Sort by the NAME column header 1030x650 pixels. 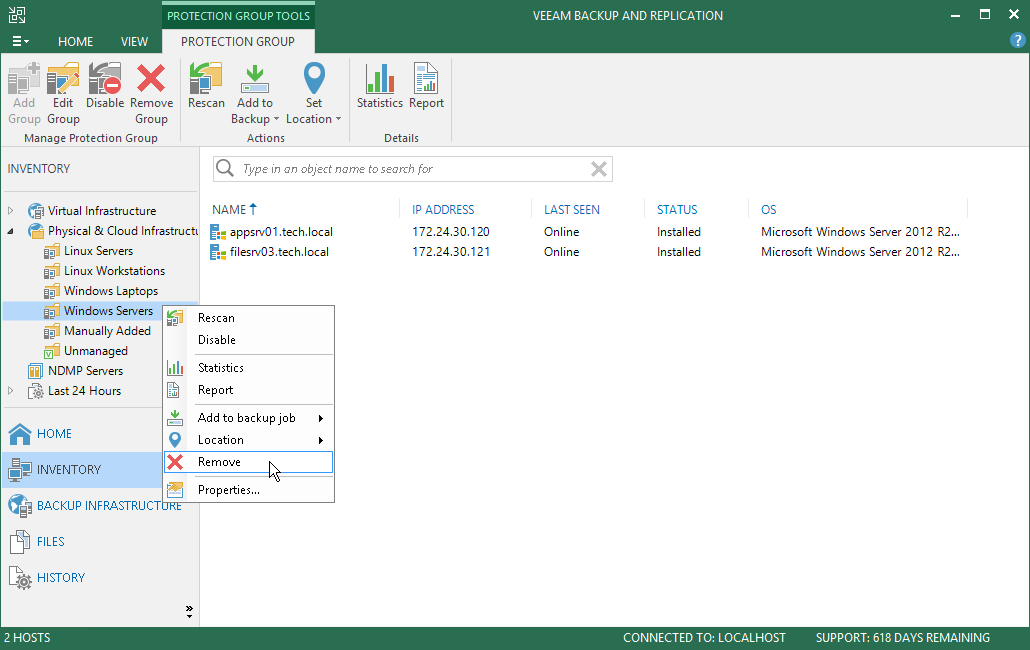click(x=229, y=209)
